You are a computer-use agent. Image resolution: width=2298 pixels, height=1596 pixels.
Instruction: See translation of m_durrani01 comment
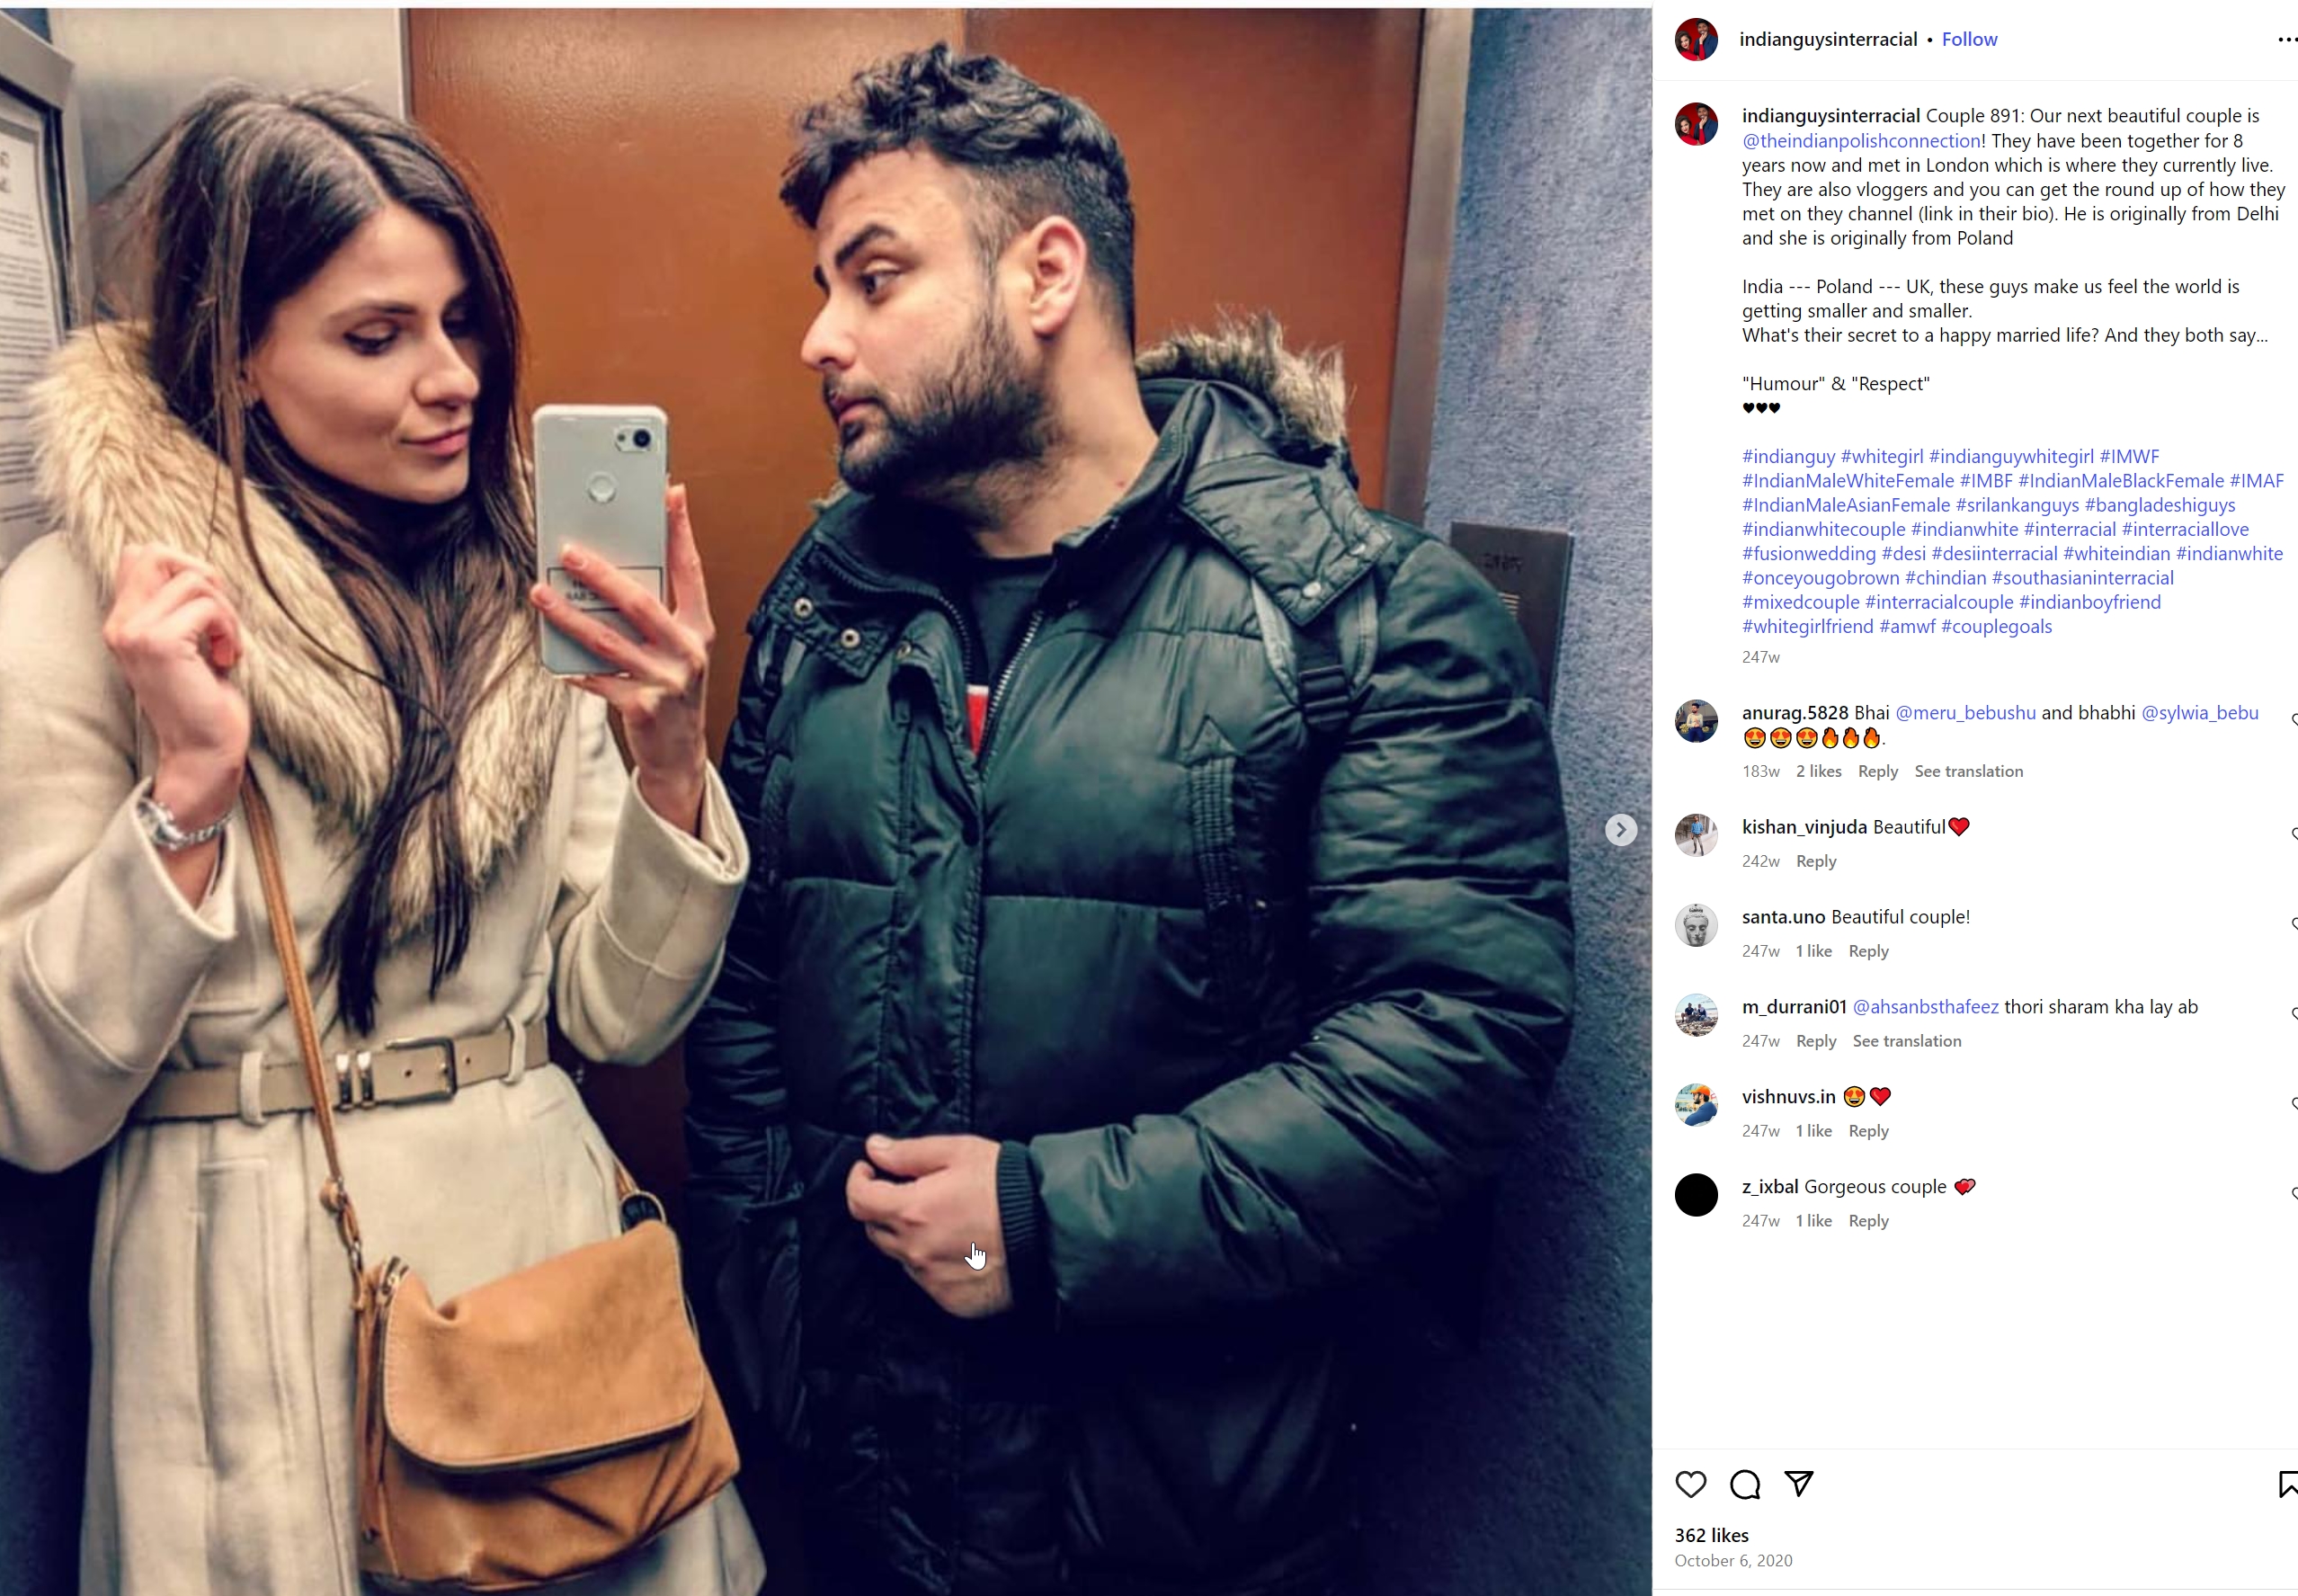click(1906, 1041)
